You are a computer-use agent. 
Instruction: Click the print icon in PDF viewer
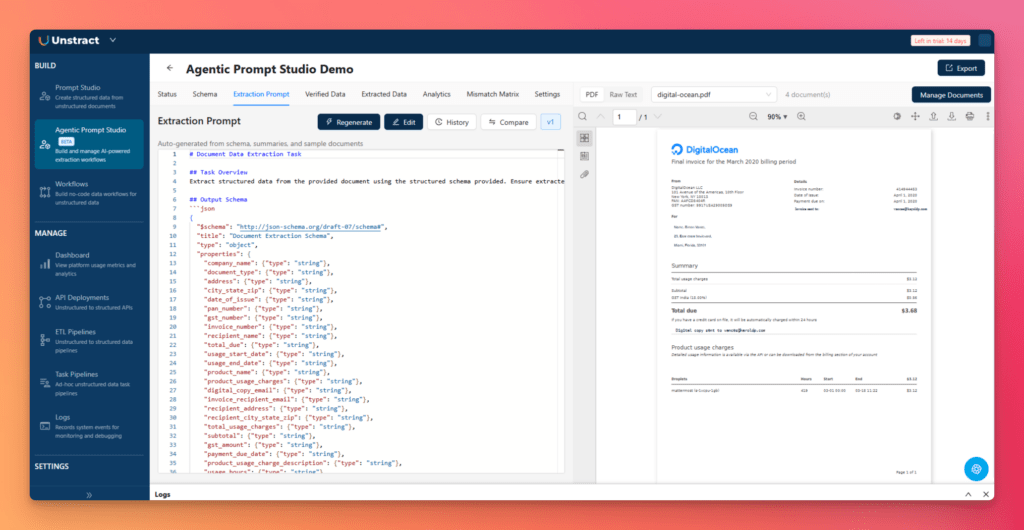(x=969, y=117)
